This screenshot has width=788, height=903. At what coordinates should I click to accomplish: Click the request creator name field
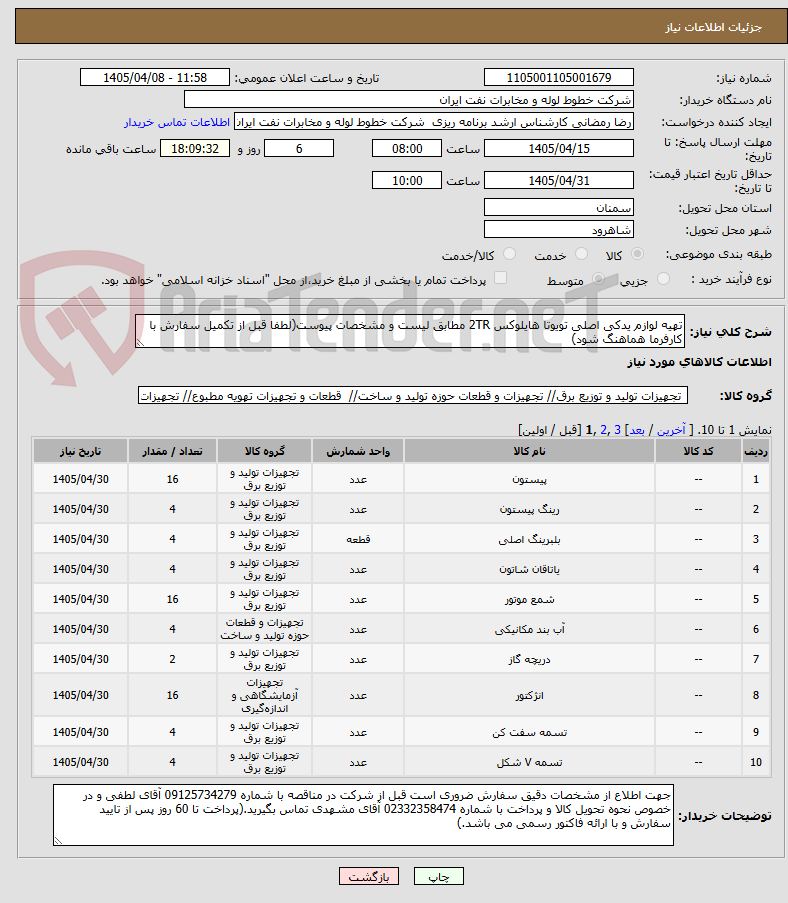pos(434,122)
